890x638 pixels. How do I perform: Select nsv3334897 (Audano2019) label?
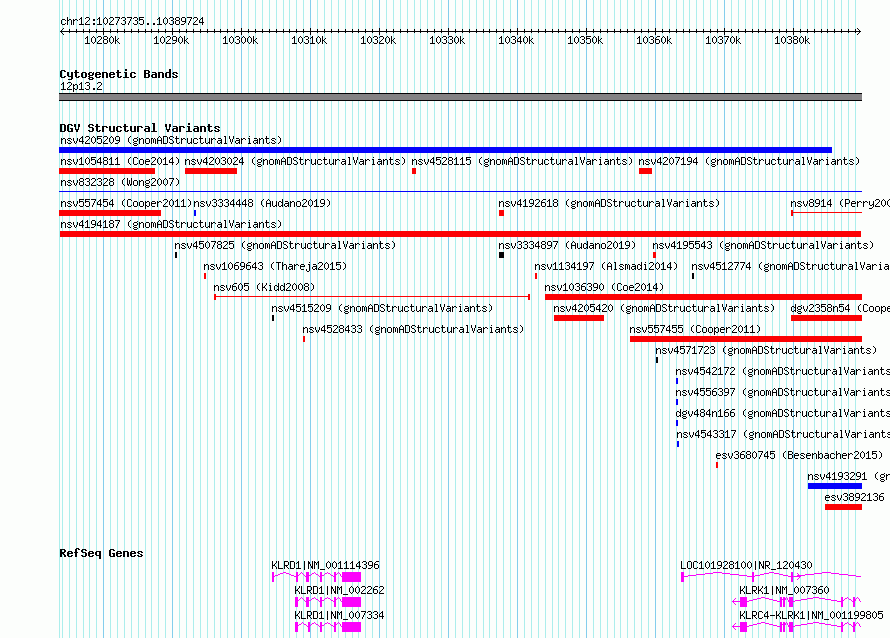[567, 245]
